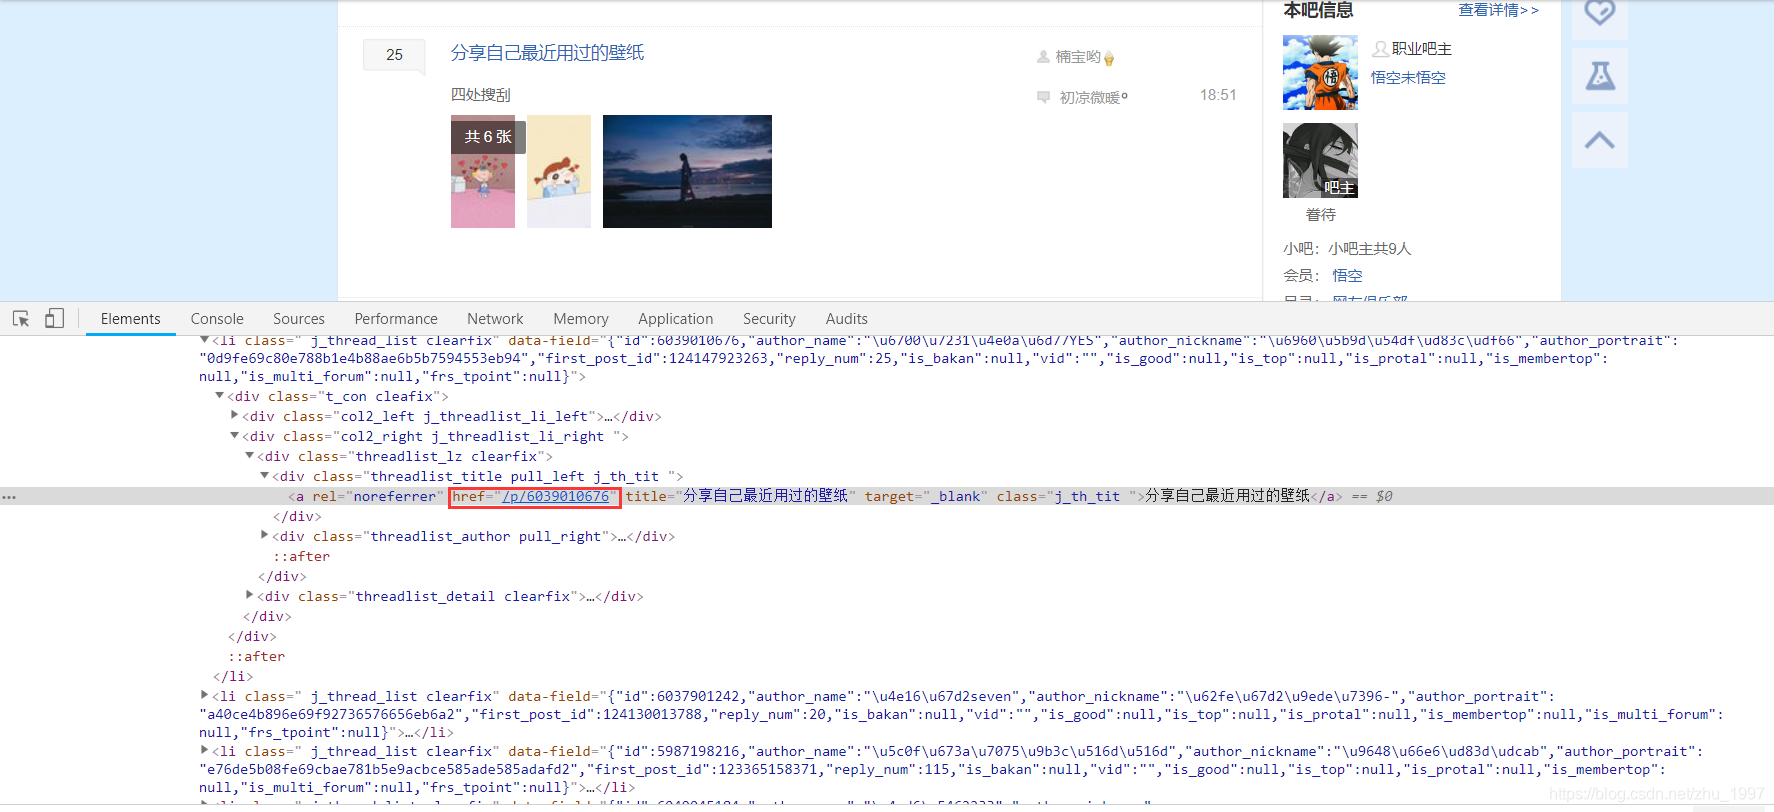1774x812 pixels.
Task: Select the reply icon beside 初凉微暖
Action: point(1043,97)
